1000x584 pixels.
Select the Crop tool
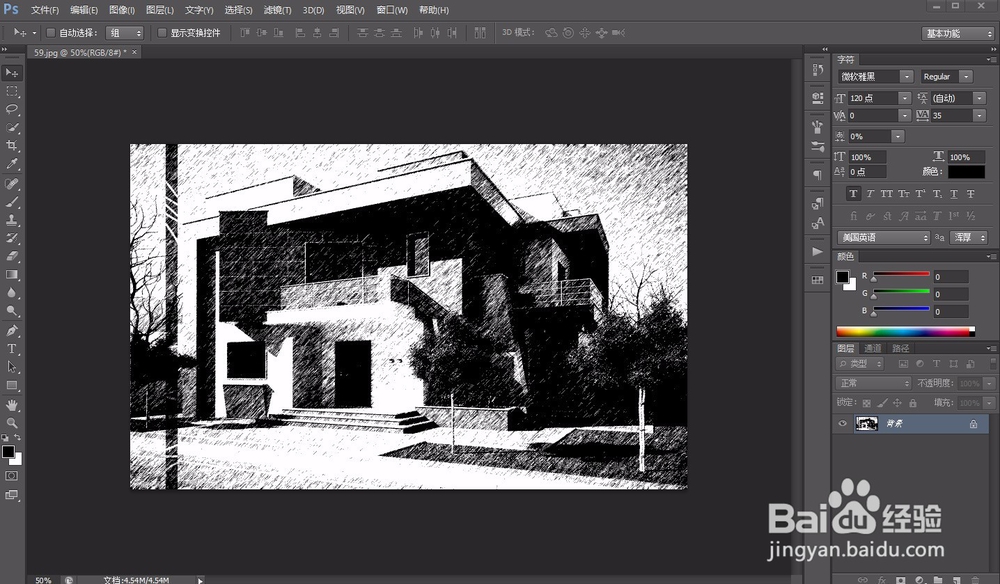(x=11, y=145)
